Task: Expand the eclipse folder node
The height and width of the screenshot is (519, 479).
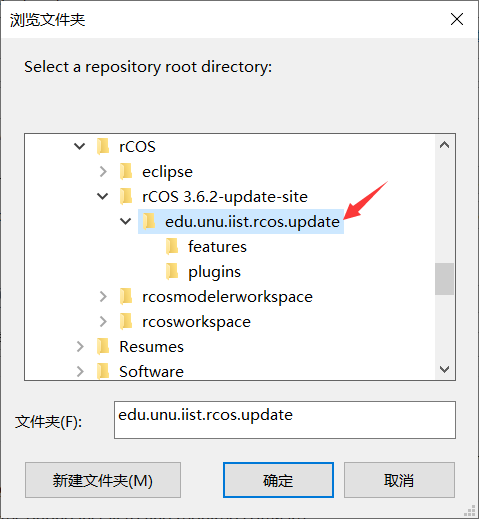Action: coord(103,171)
